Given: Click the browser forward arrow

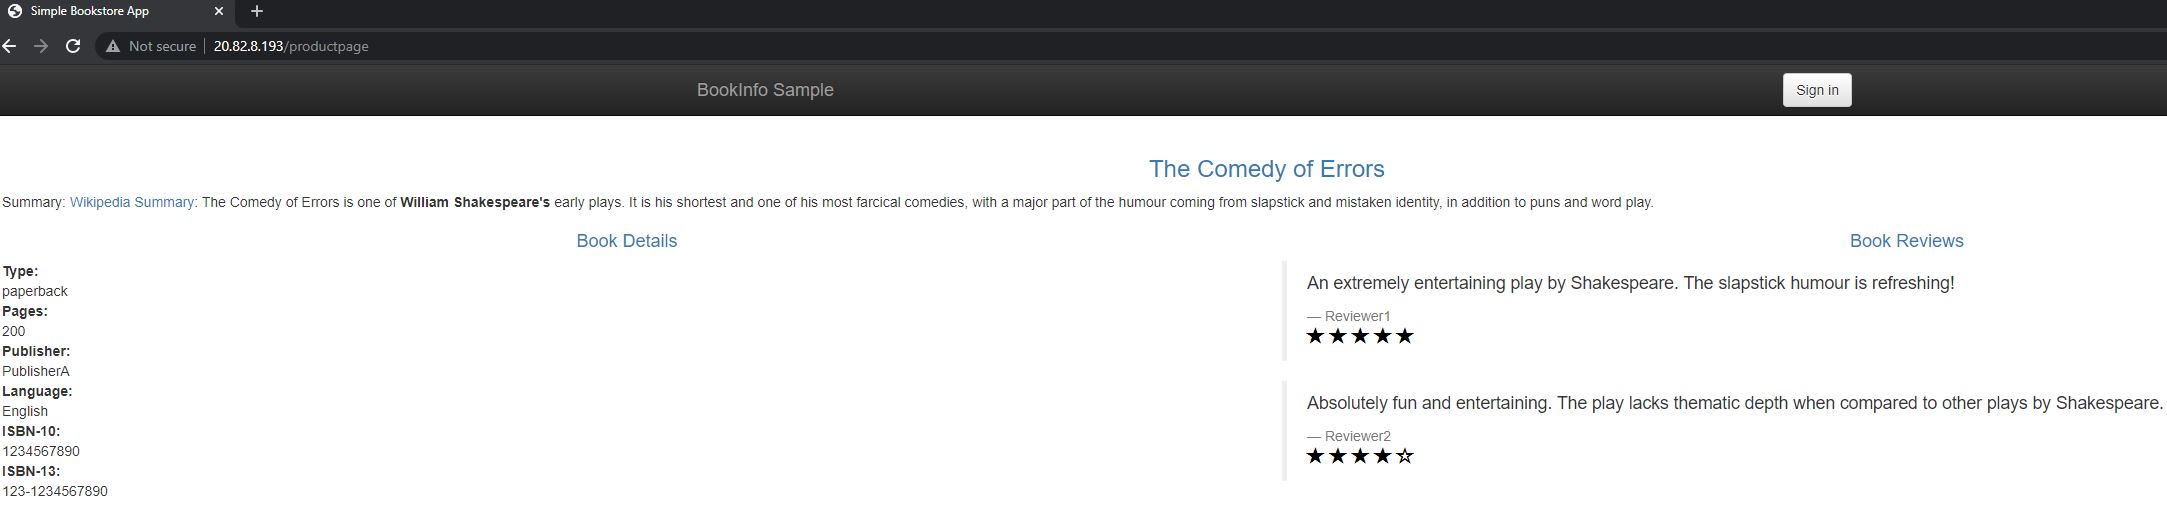Looking at the screenshot, I should pos(41,46).
